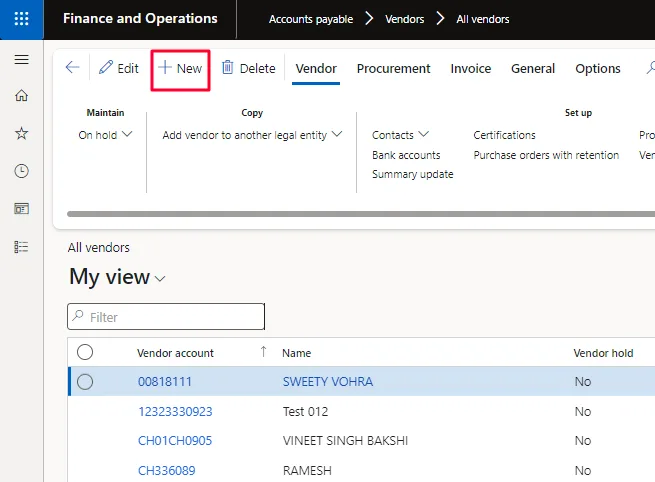
Task: Click All vendors in the breadcrumb
Action: pos(482,19)
